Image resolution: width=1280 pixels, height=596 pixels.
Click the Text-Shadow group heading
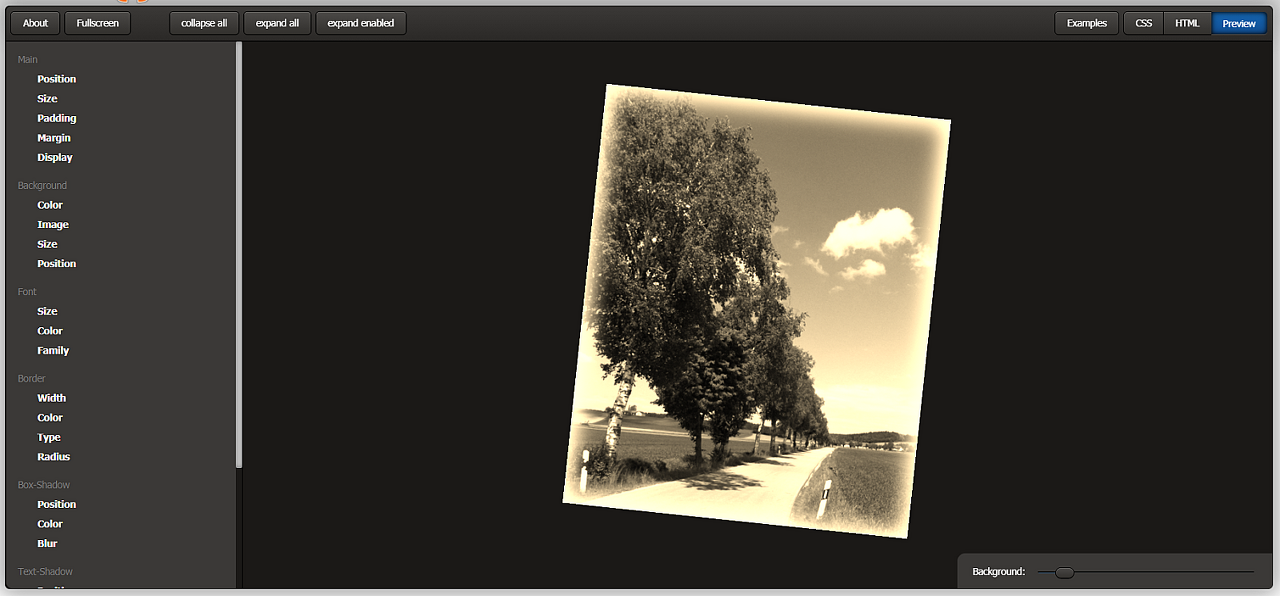45,572
